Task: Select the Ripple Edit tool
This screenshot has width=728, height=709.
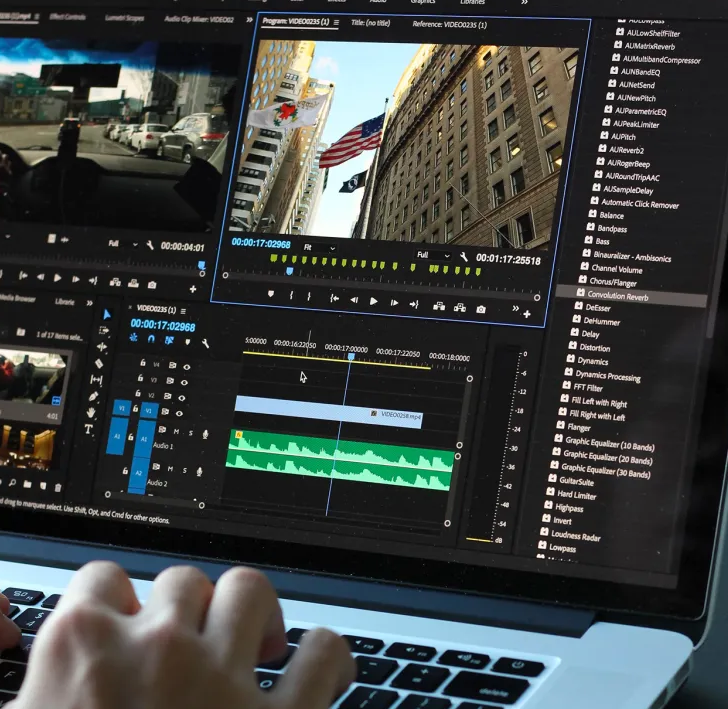Action: click(x=102, y=347)
